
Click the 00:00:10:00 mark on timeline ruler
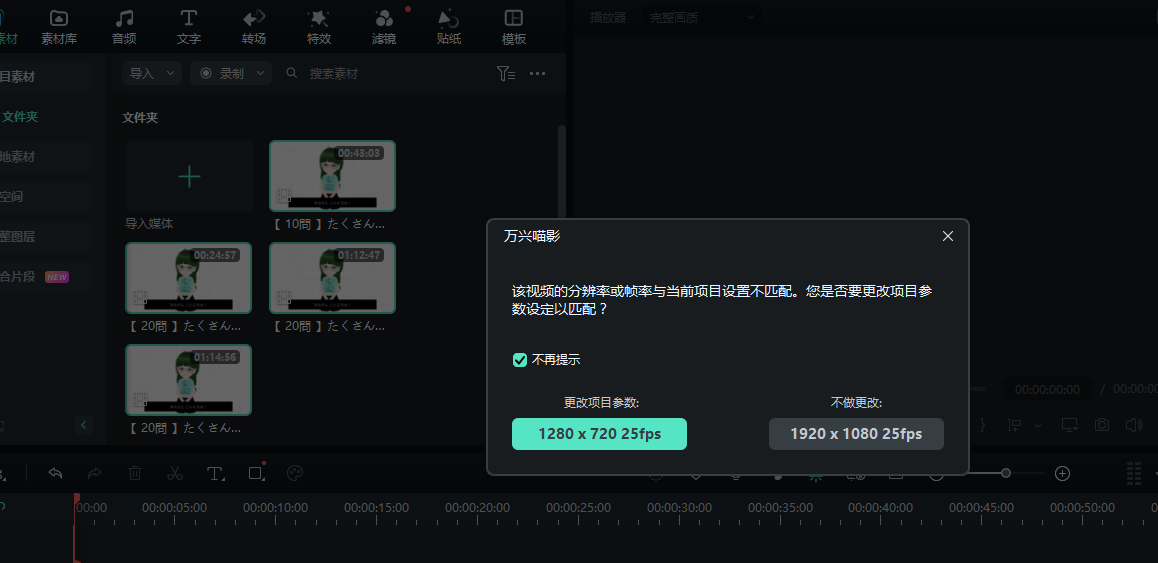click(275, 508)
